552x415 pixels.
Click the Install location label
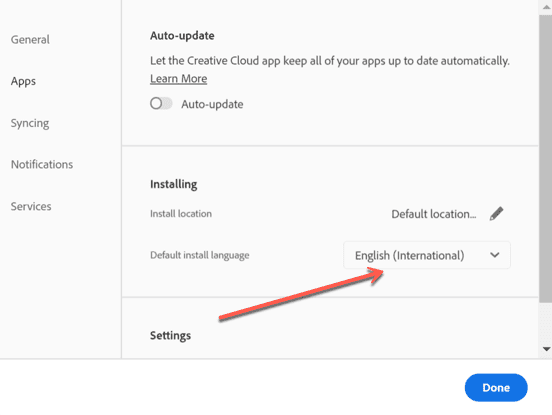181,214
